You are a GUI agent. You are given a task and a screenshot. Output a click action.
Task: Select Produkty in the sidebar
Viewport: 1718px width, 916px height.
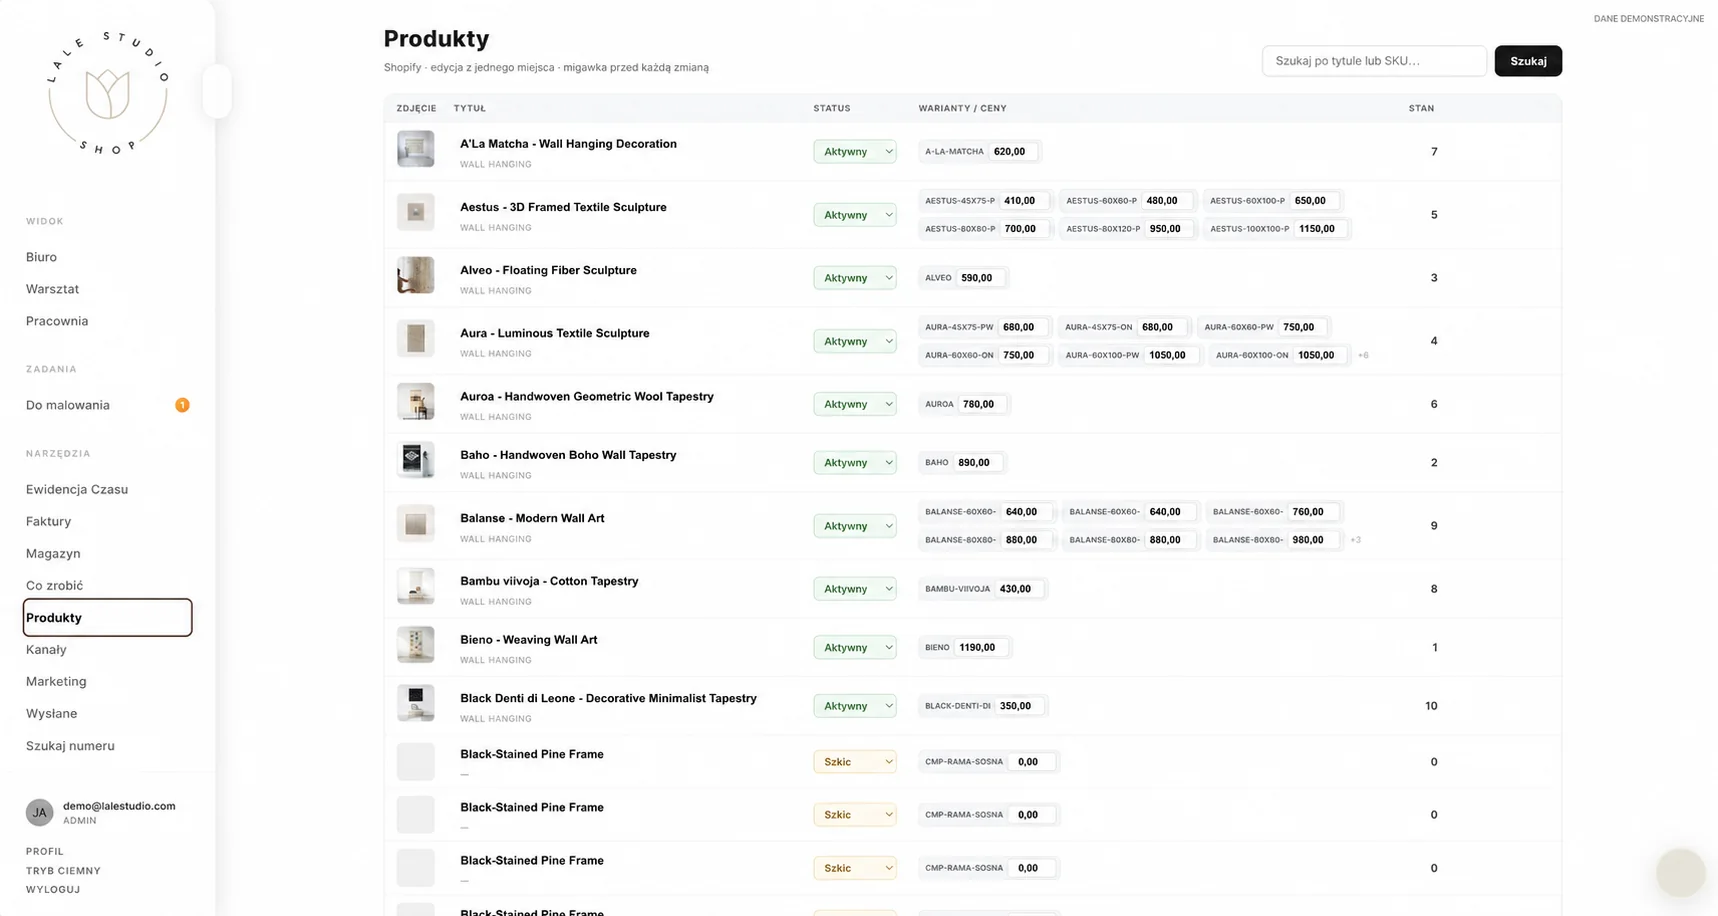107,617
